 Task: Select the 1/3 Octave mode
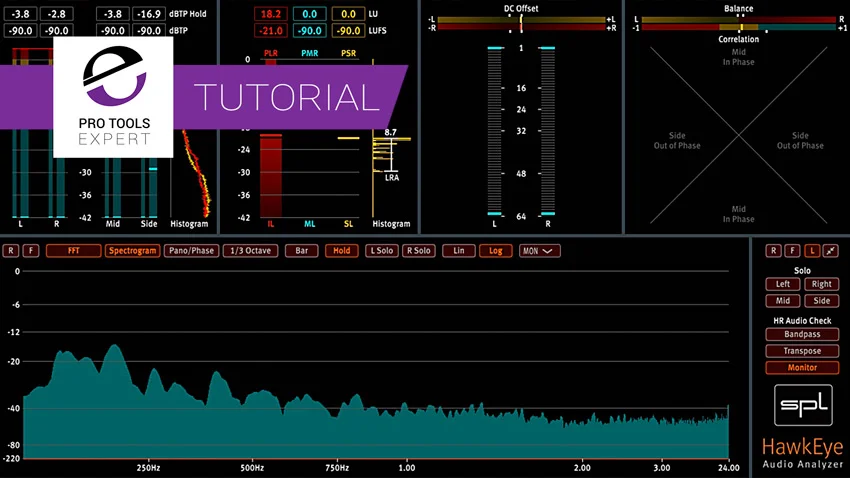(x=250, y=250)
